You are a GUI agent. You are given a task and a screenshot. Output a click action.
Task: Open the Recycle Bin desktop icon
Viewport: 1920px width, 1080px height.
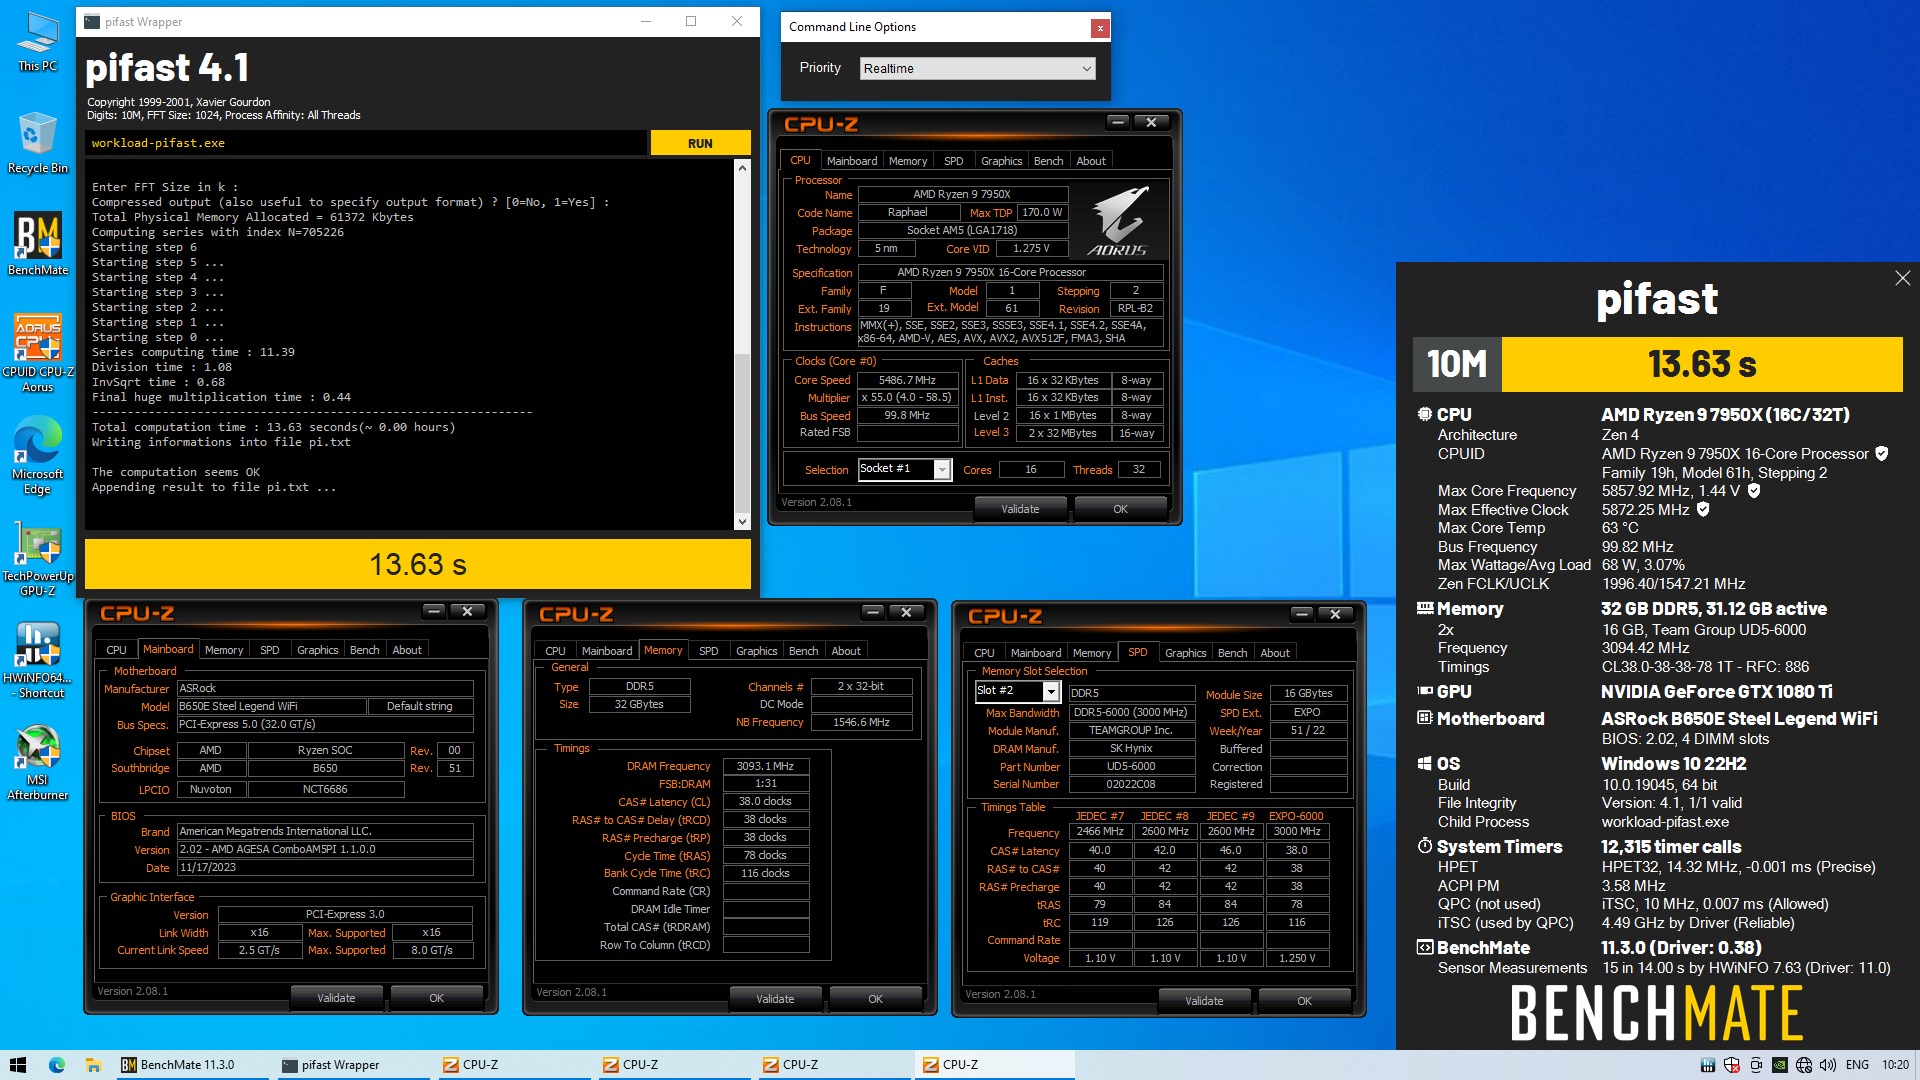38,143
